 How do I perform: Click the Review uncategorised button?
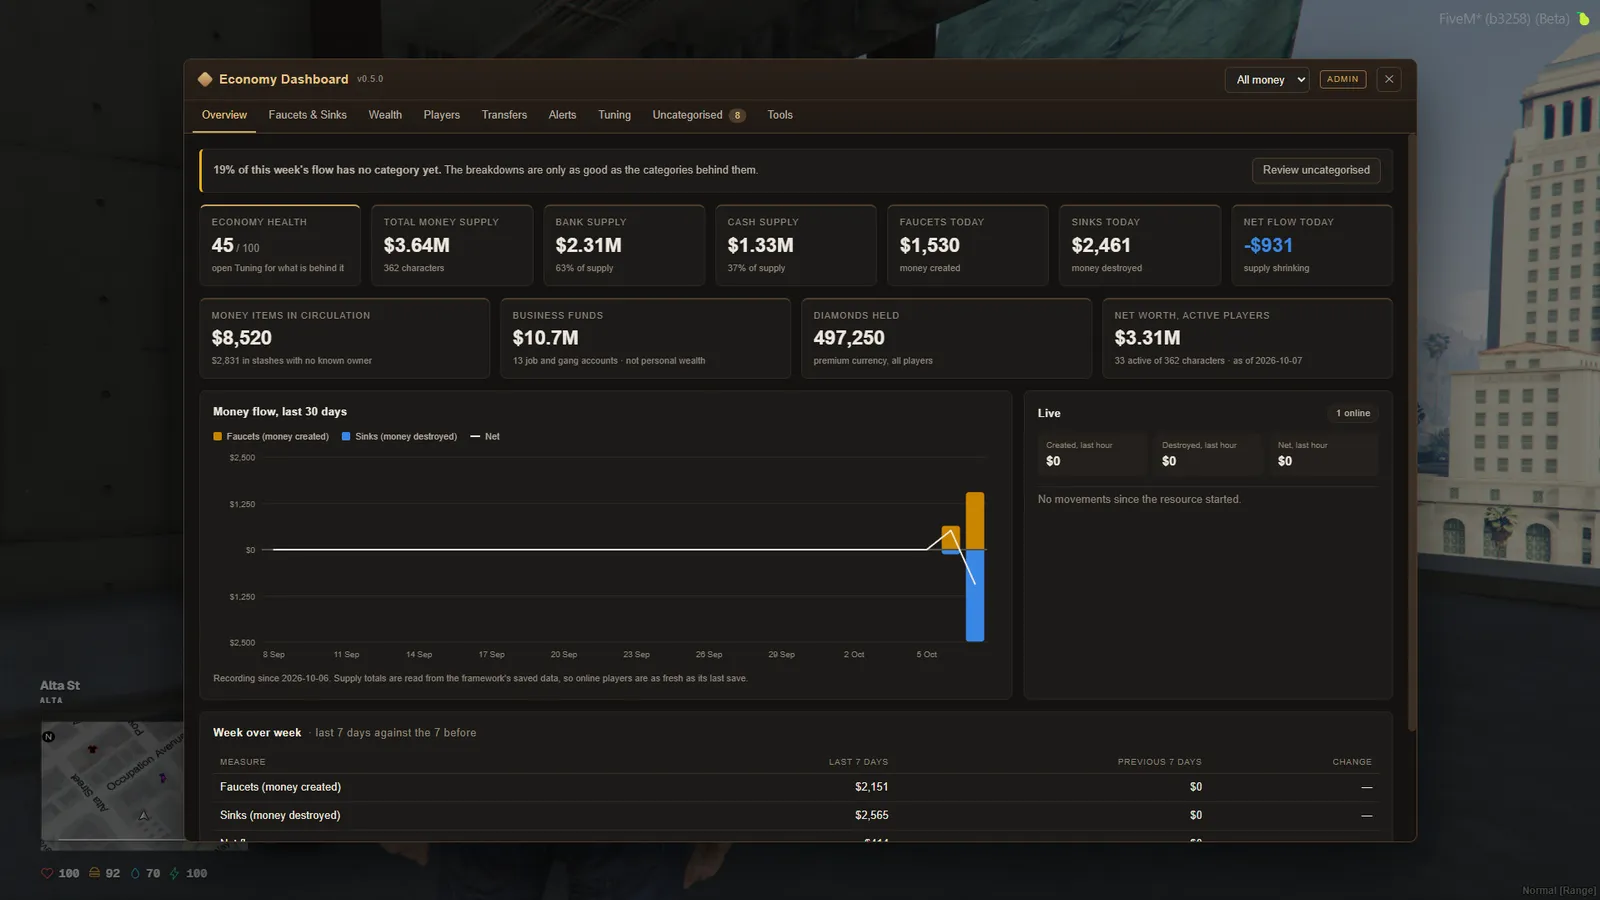point(1316,170)
